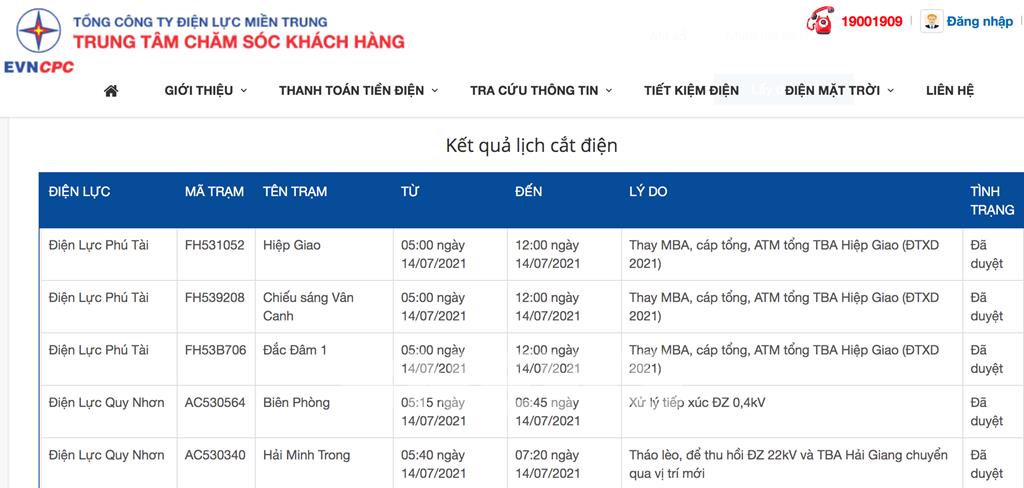Image resolution: width=1024 pixels, height=488 pixels.
Task: Expand the THANH TOÁN TIỀN ĐIỆN menu
Action: pos(359,91)
